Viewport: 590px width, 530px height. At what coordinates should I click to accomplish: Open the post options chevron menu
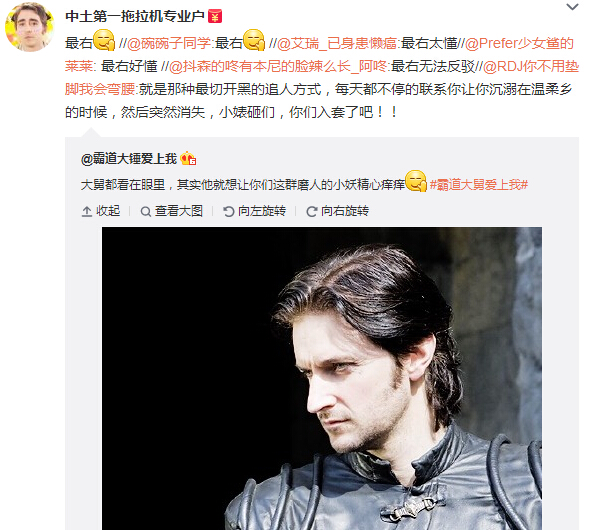click(572, 7)
